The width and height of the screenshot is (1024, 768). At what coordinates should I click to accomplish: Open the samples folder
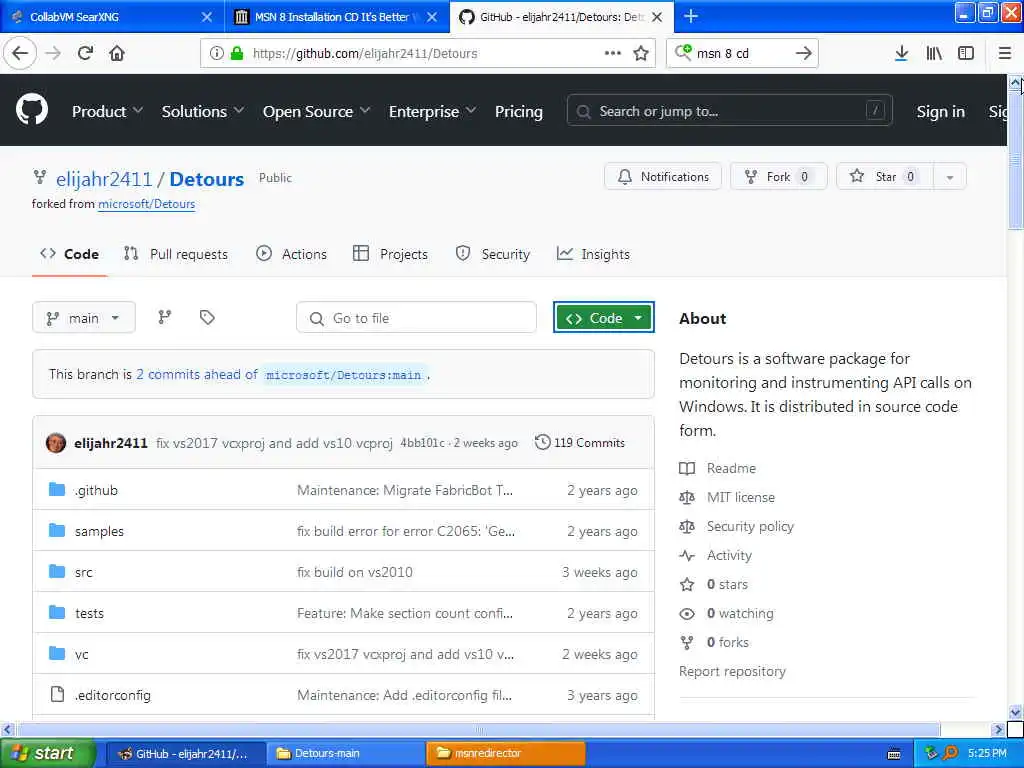pyautogui.click(x=99, y=531)
